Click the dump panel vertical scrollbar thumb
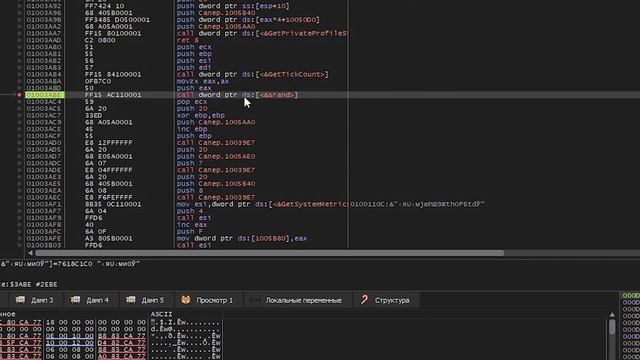The width and height of the screenshot is (640, 360). (611, 327)
